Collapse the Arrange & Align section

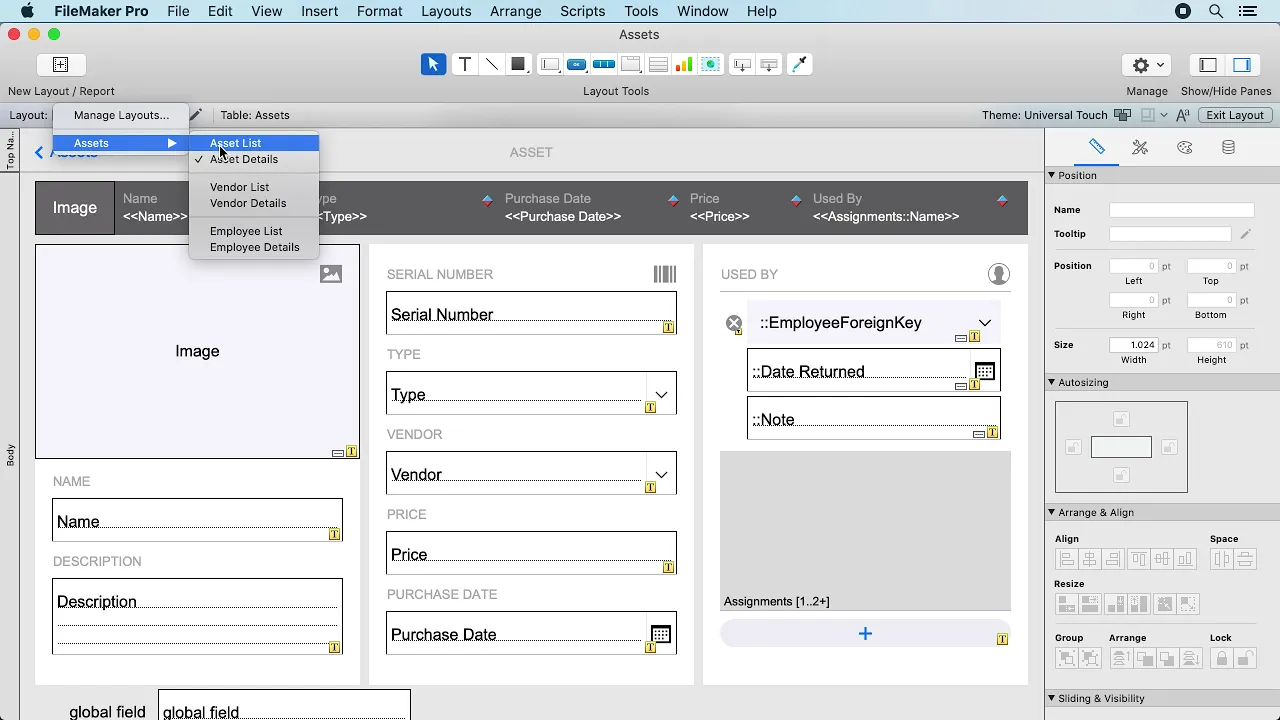coord(1052,512)
